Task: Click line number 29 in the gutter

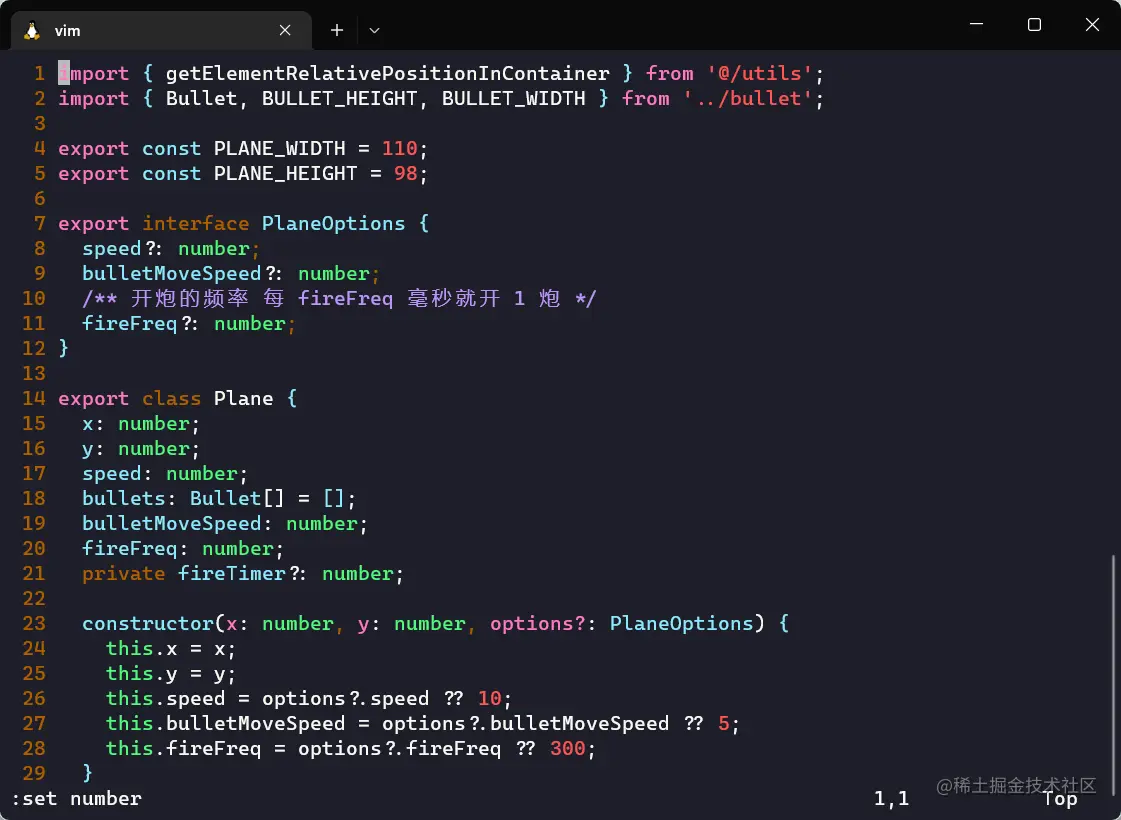Action: click(x=34, y=774)
